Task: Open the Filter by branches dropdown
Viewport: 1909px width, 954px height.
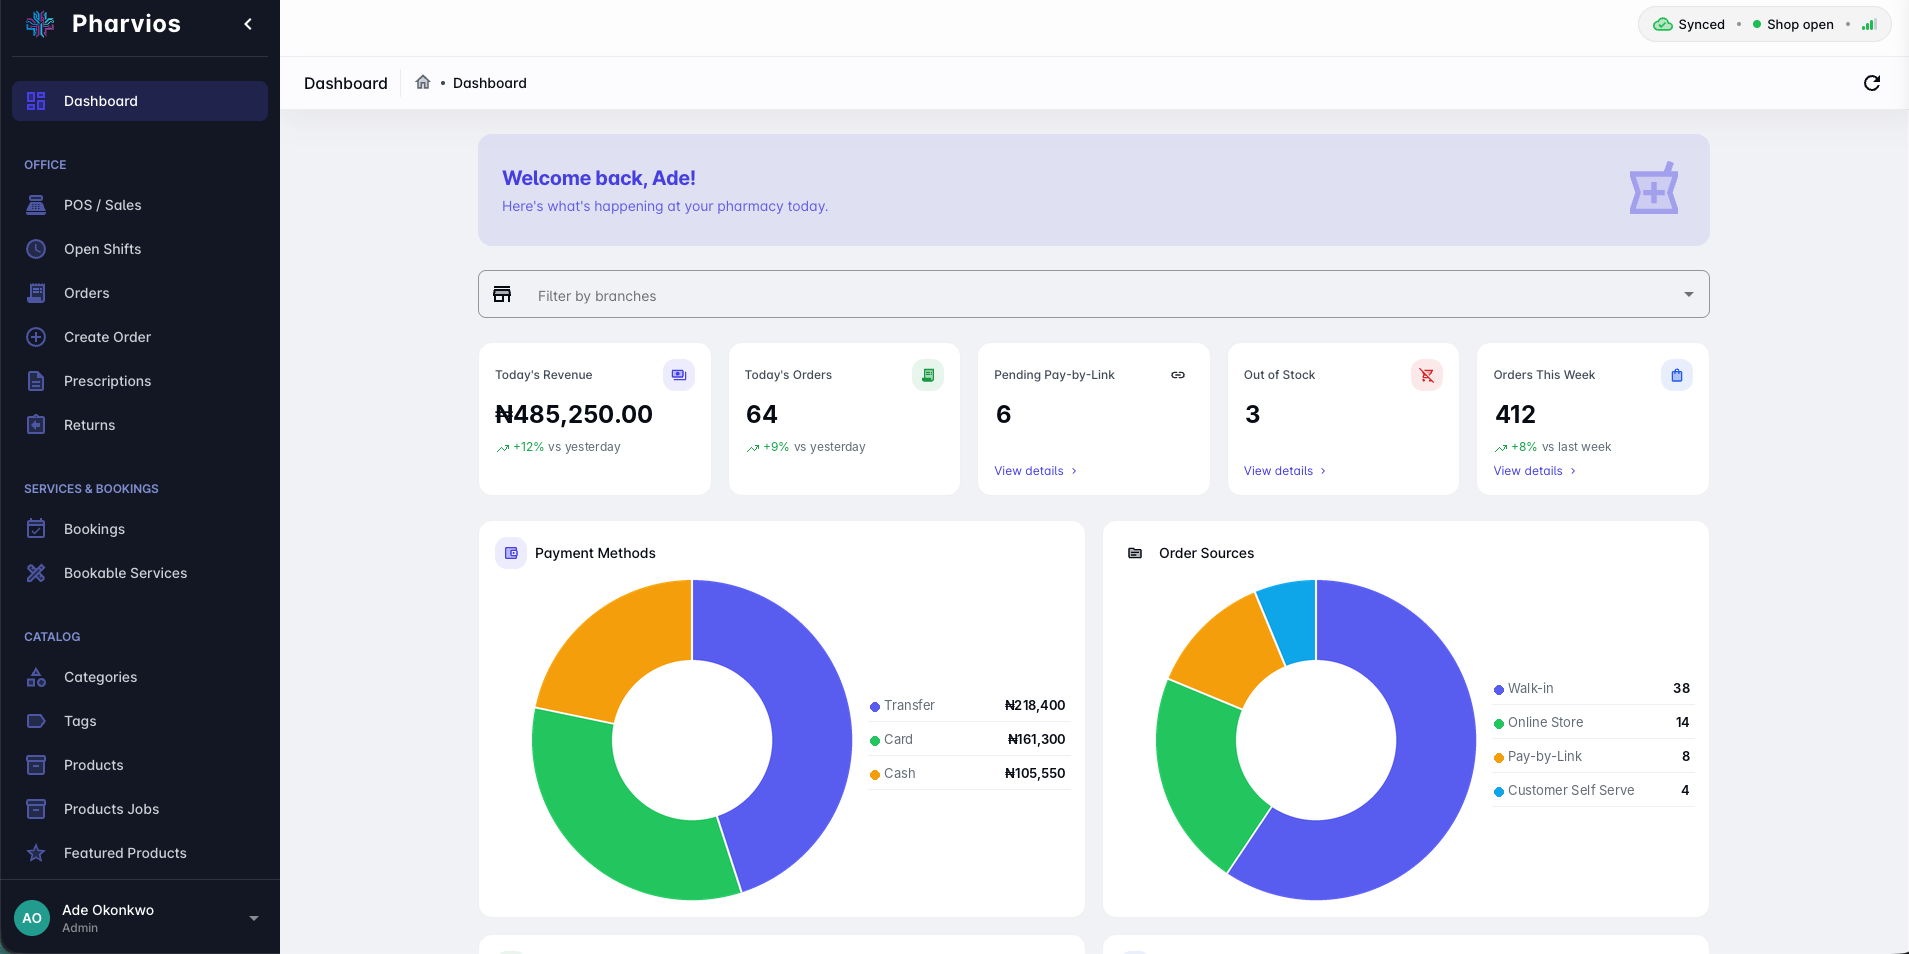Action: click(1093, 294)
